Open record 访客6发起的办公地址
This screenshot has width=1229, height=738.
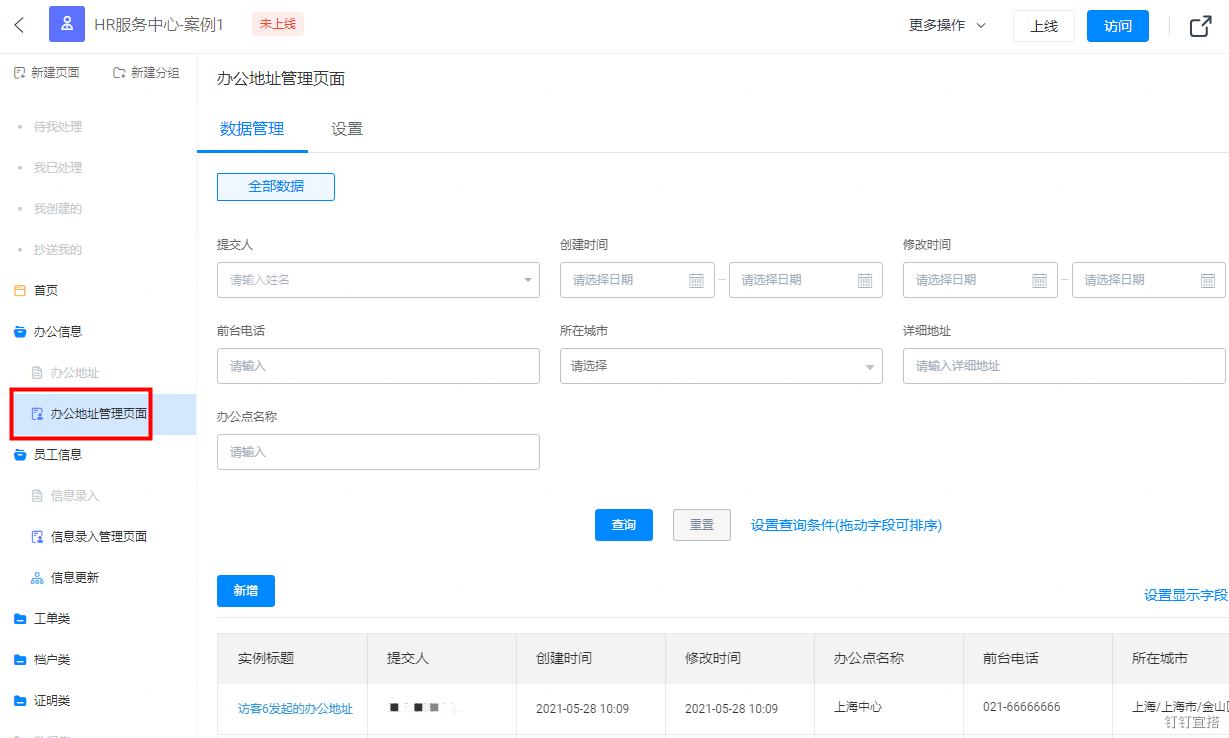pyautogui.click(x=295, y=708)
